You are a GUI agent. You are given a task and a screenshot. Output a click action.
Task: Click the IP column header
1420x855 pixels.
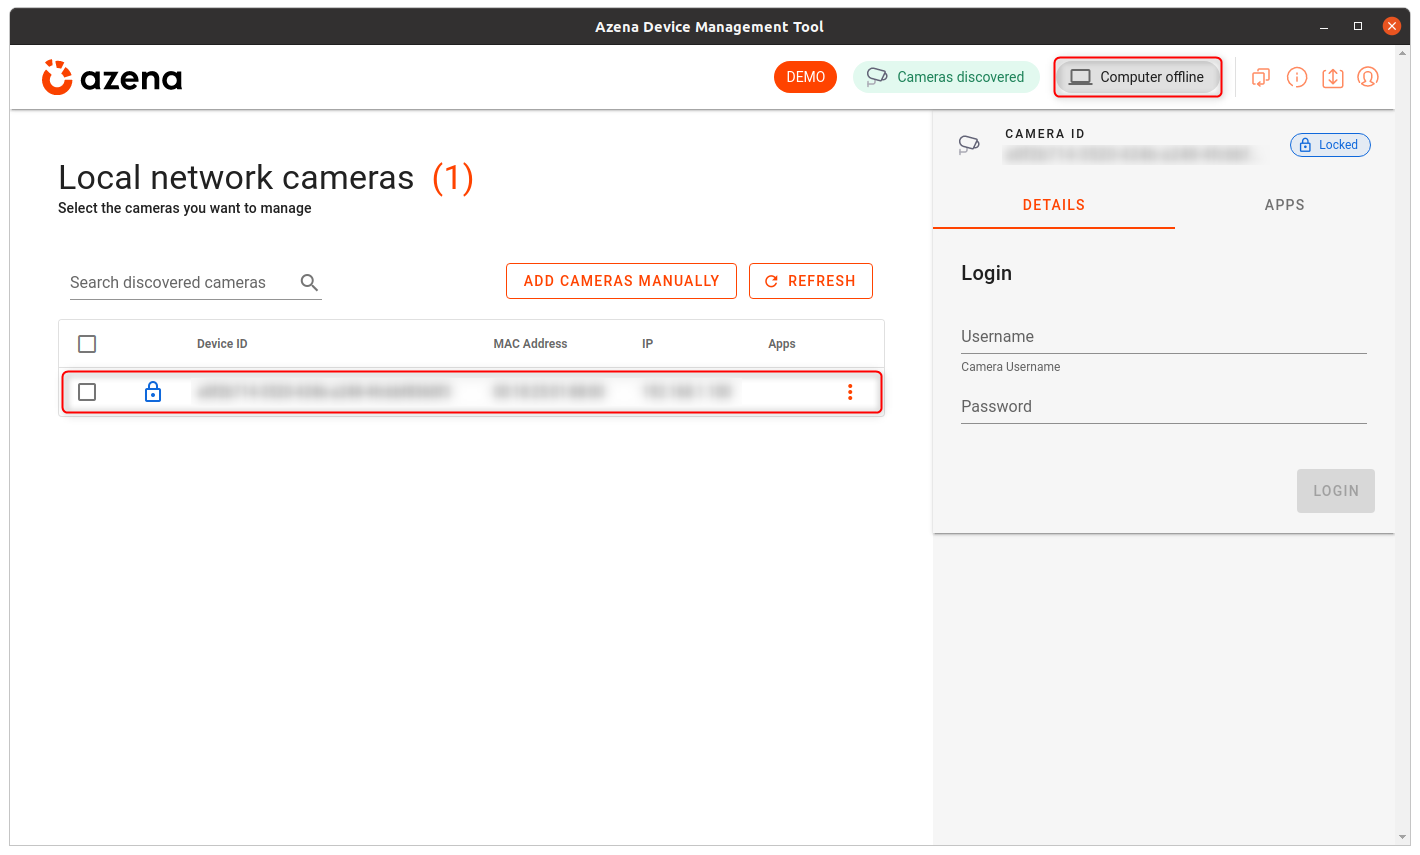(x=648, y=344)
